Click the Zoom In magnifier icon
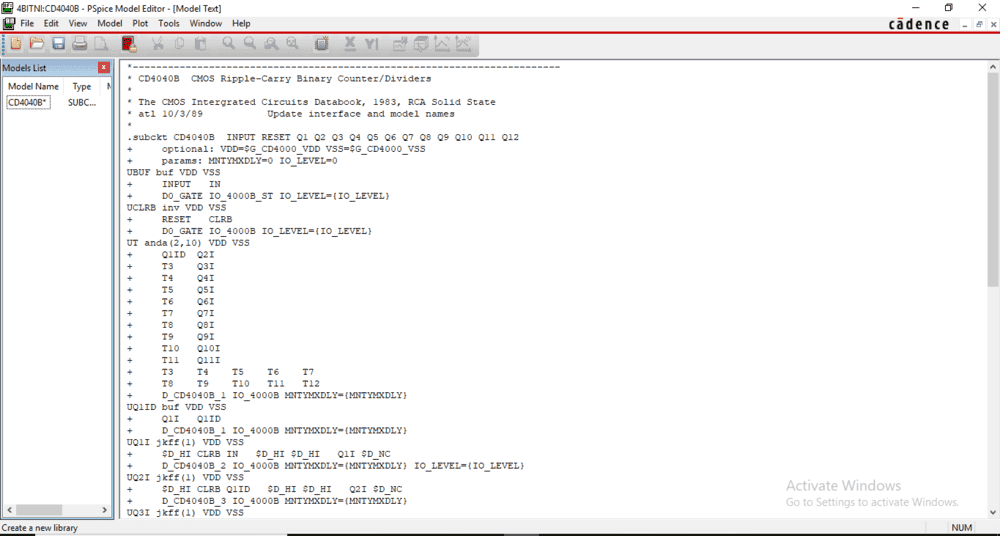This screenshot has height=536, width=1000. coord(229,43)
